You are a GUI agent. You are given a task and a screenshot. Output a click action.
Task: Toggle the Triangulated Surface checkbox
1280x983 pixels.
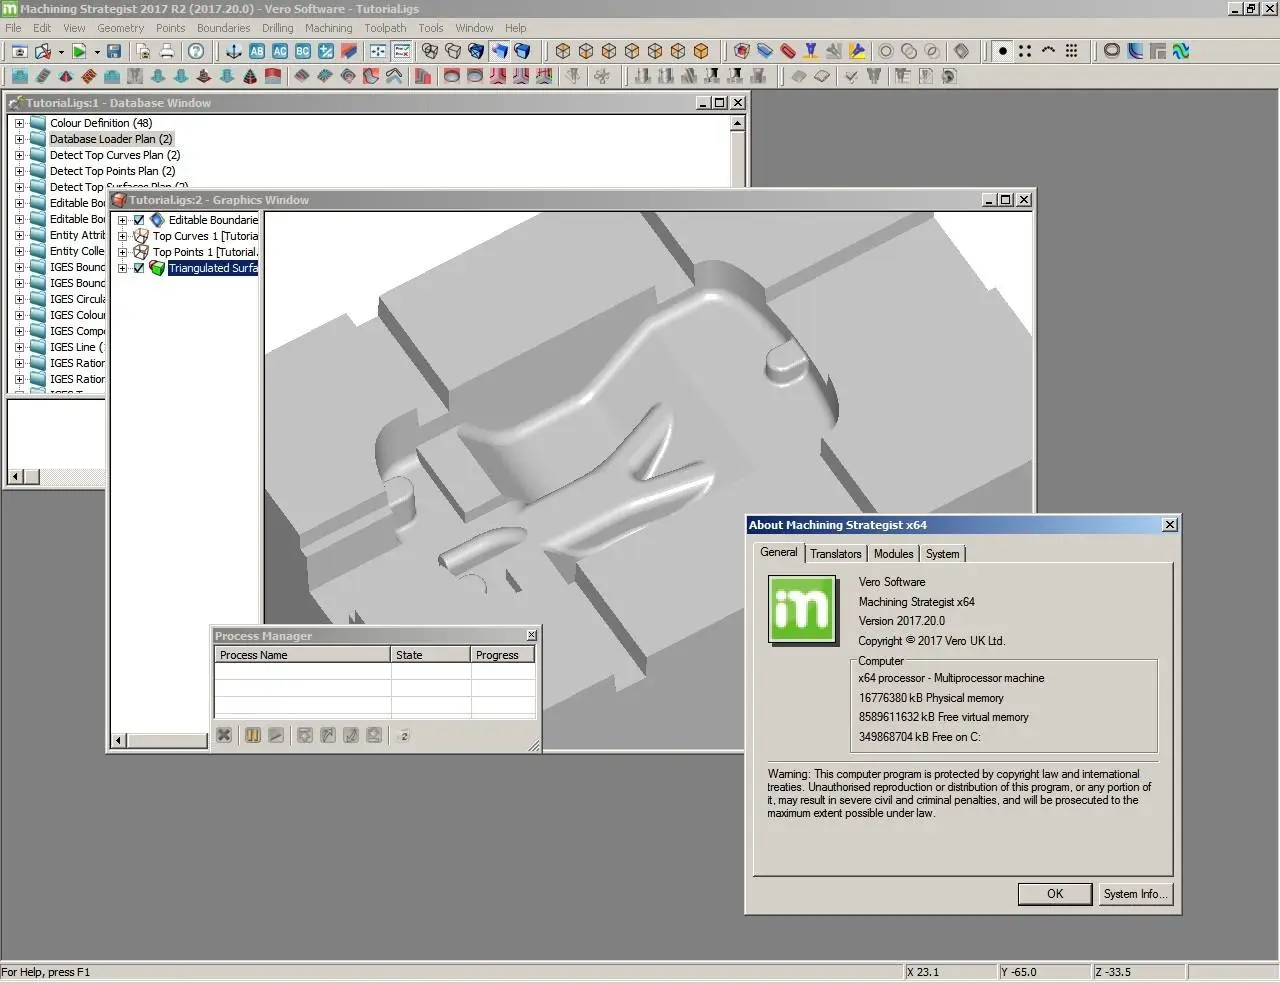point(139,268)
